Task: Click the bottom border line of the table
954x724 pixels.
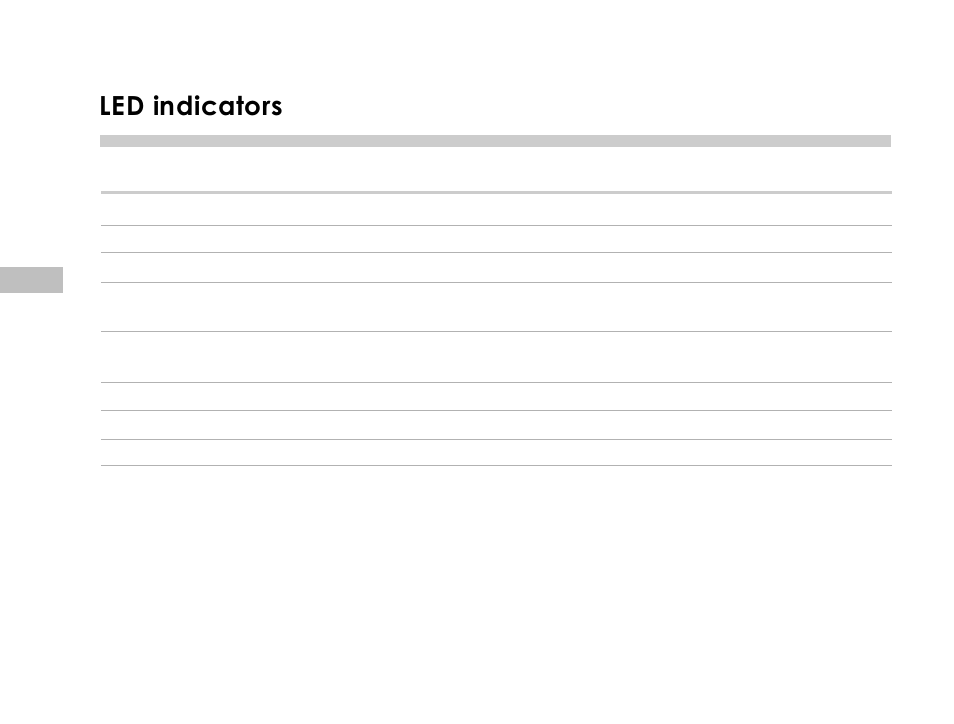Action: pos(496,465)
